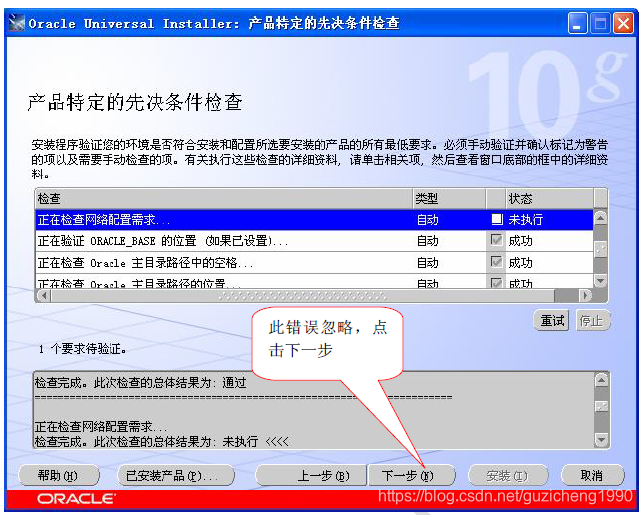Click the 检查 column header
Viewport: 643px width, 515px height.
point(224,199)
